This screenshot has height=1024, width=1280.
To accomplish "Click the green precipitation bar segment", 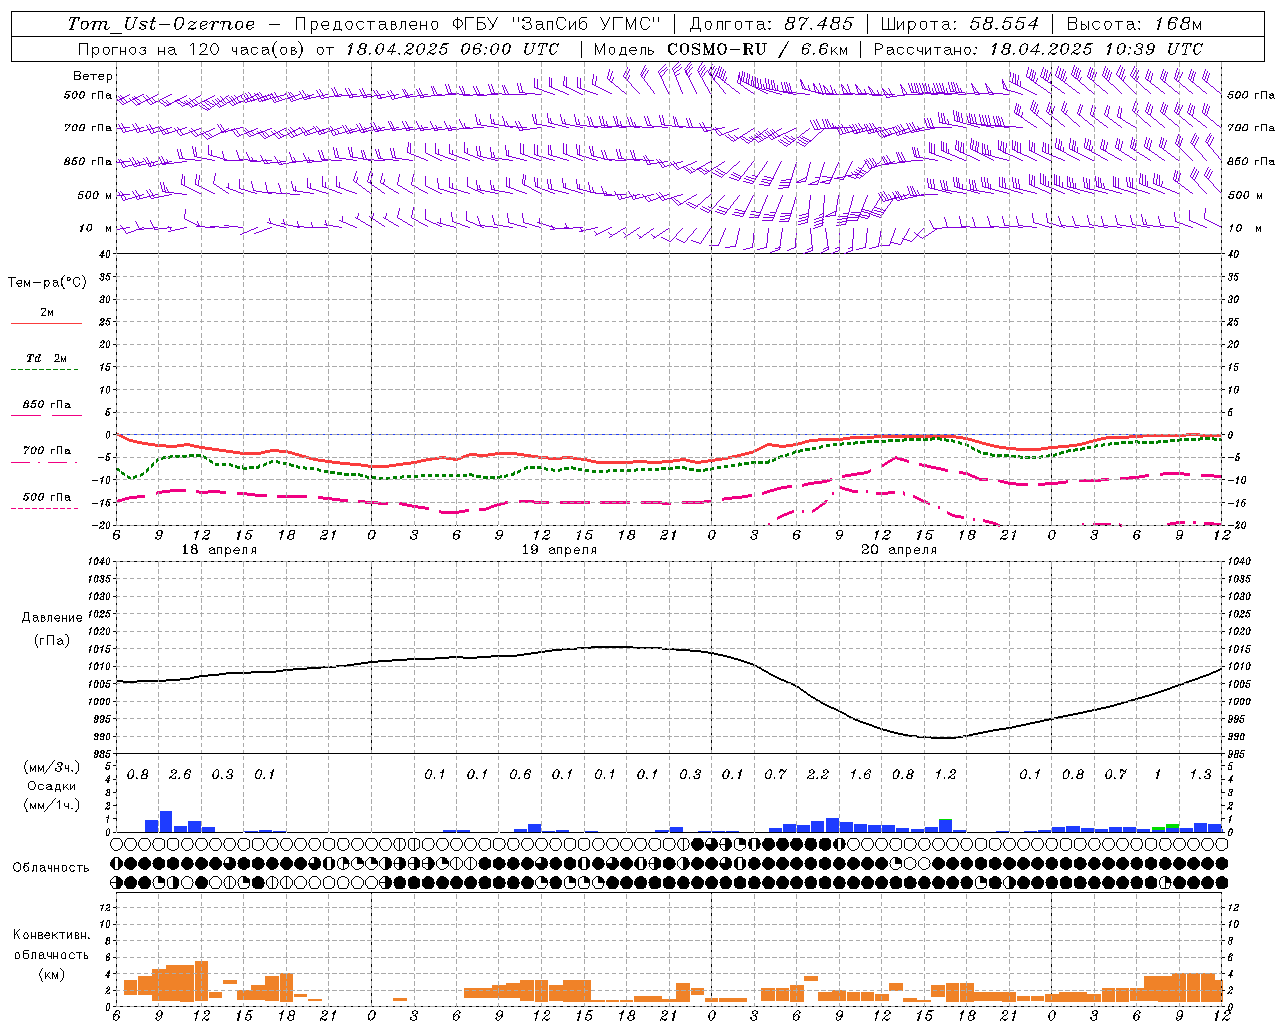I will pos(1172,826).
